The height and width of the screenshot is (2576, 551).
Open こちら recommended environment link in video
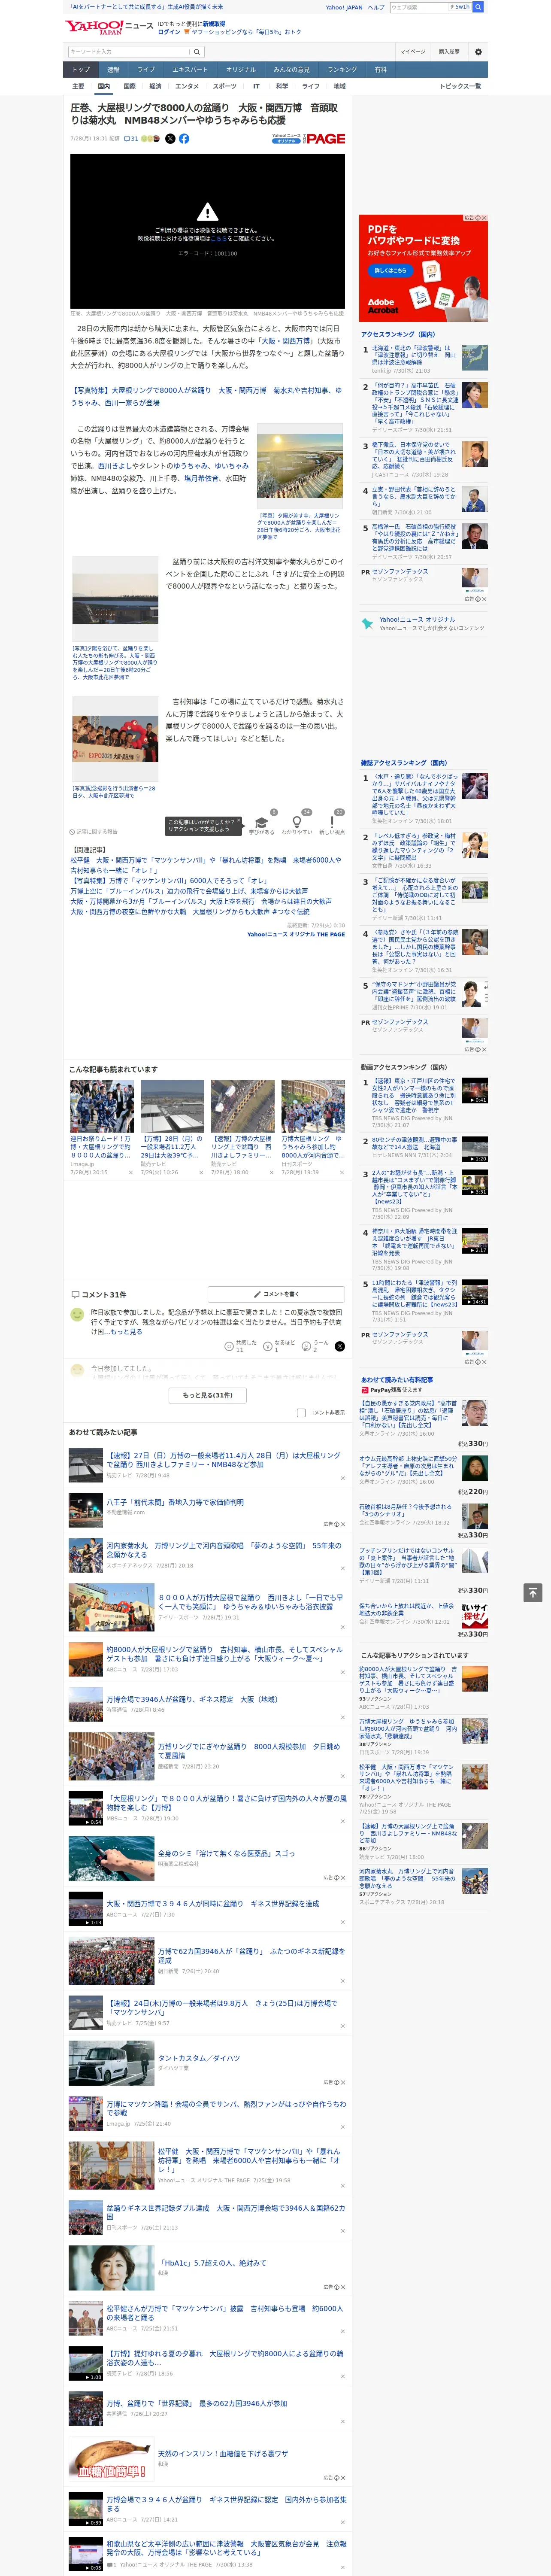click(x=218, y=239)
